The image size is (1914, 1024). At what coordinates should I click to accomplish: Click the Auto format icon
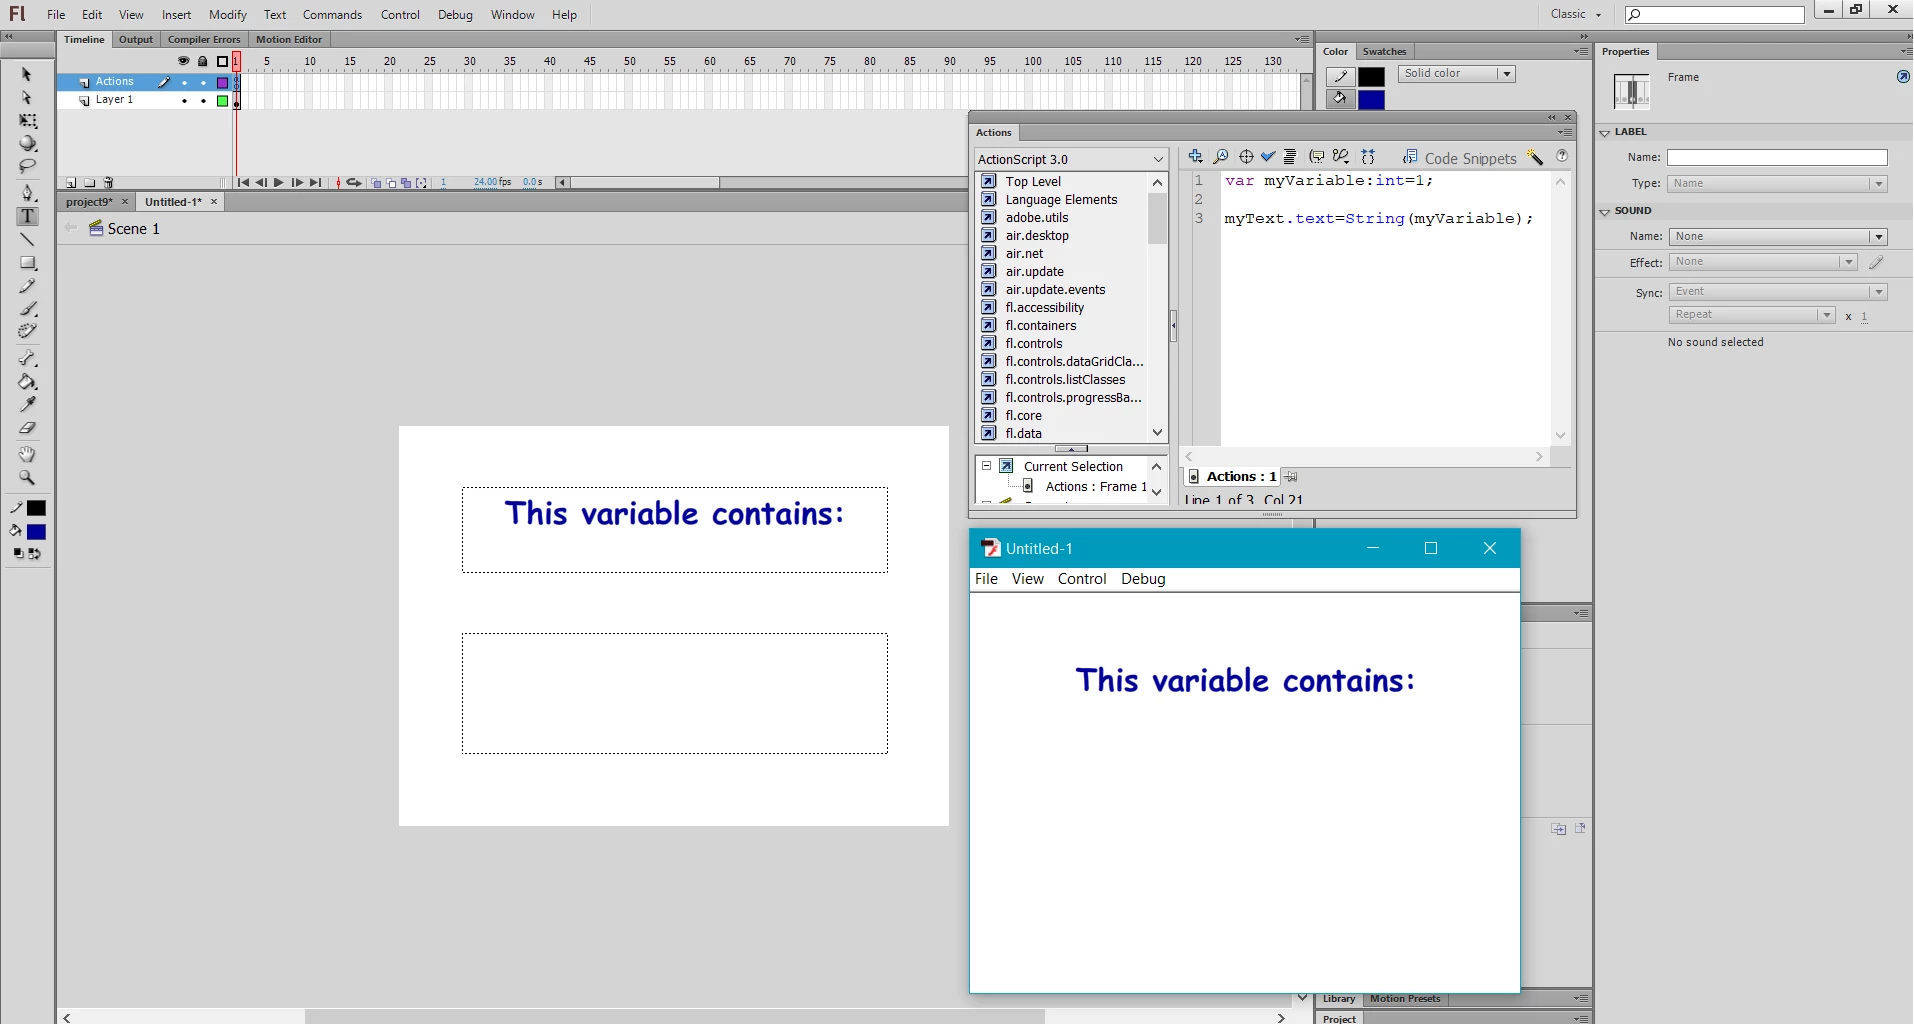click(x=1290, y=156)
